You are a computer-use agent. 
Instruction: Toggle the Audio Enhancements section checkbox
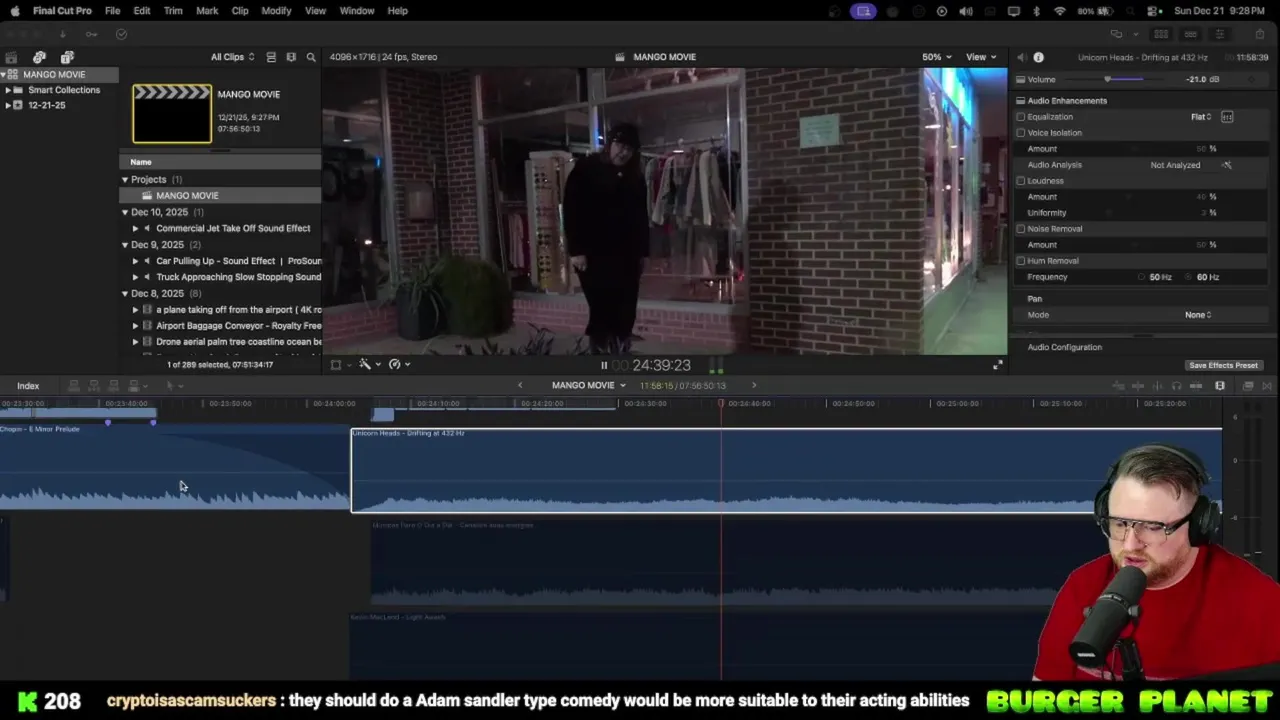point(1021,101)
